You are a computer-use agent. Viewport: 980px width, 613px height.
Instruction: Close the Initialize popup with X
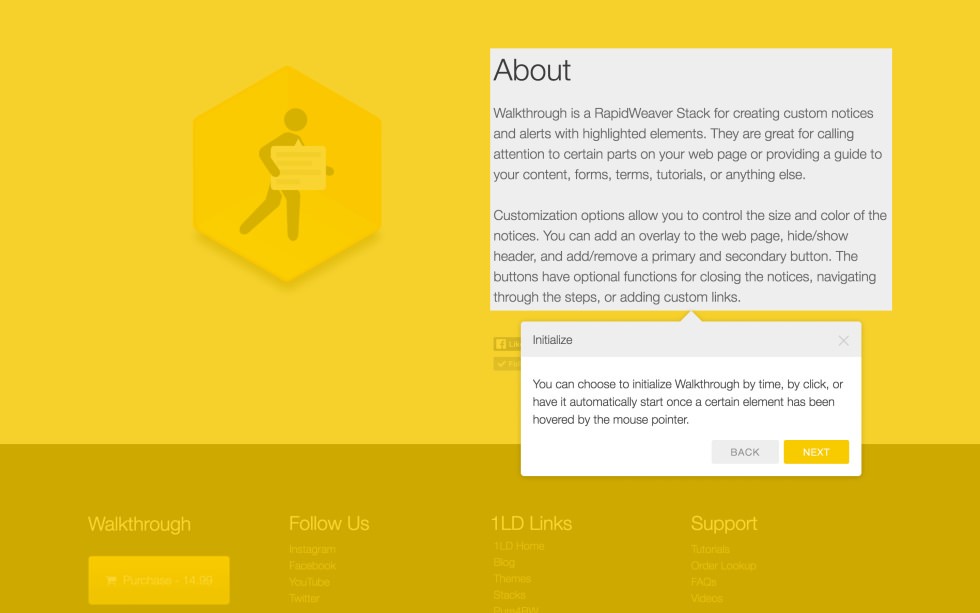click(843, 341)
